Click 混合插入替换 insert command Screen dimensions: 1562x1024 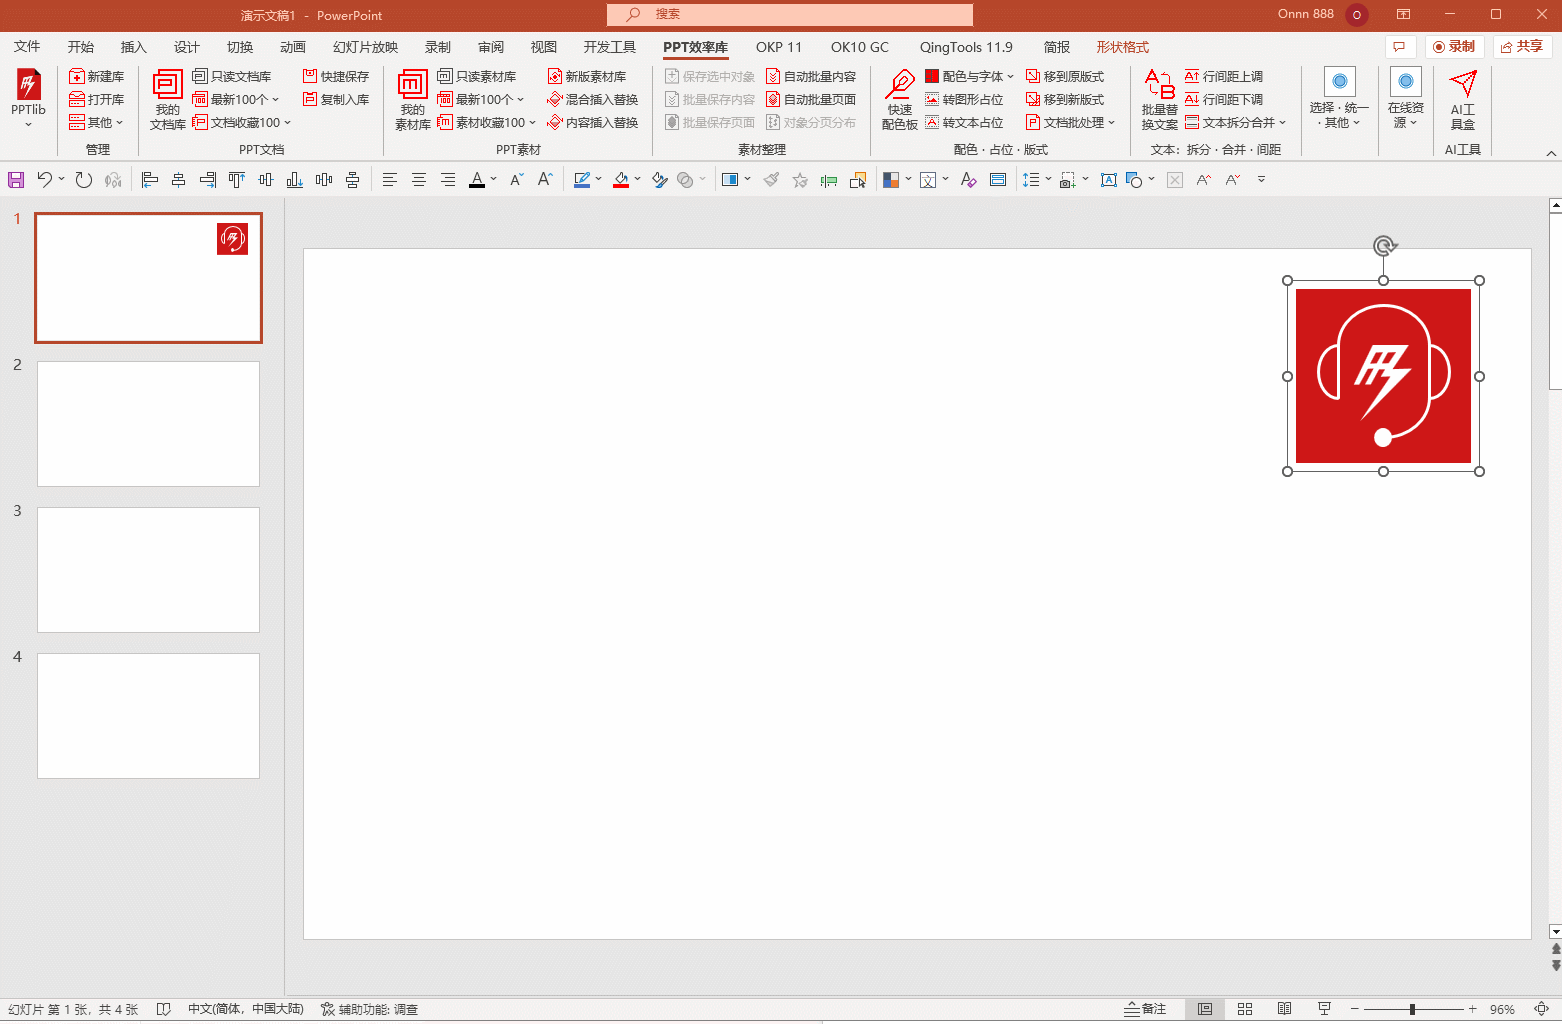pos(593,99)
